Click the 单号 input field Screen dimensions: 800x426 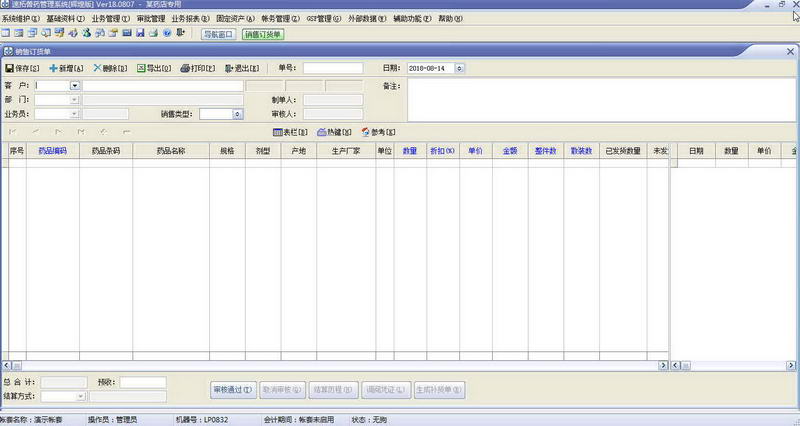(333, 68)
